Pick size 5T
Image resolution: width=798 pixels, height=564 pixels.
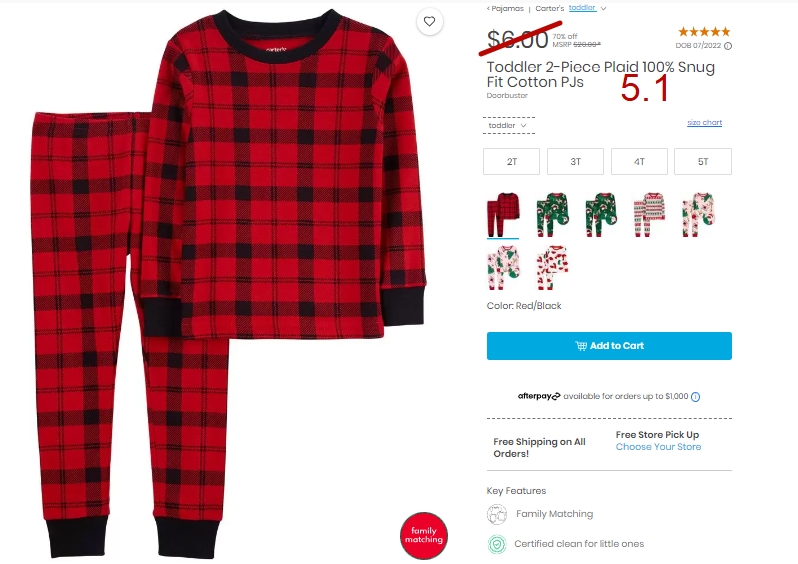coord(703,161)
